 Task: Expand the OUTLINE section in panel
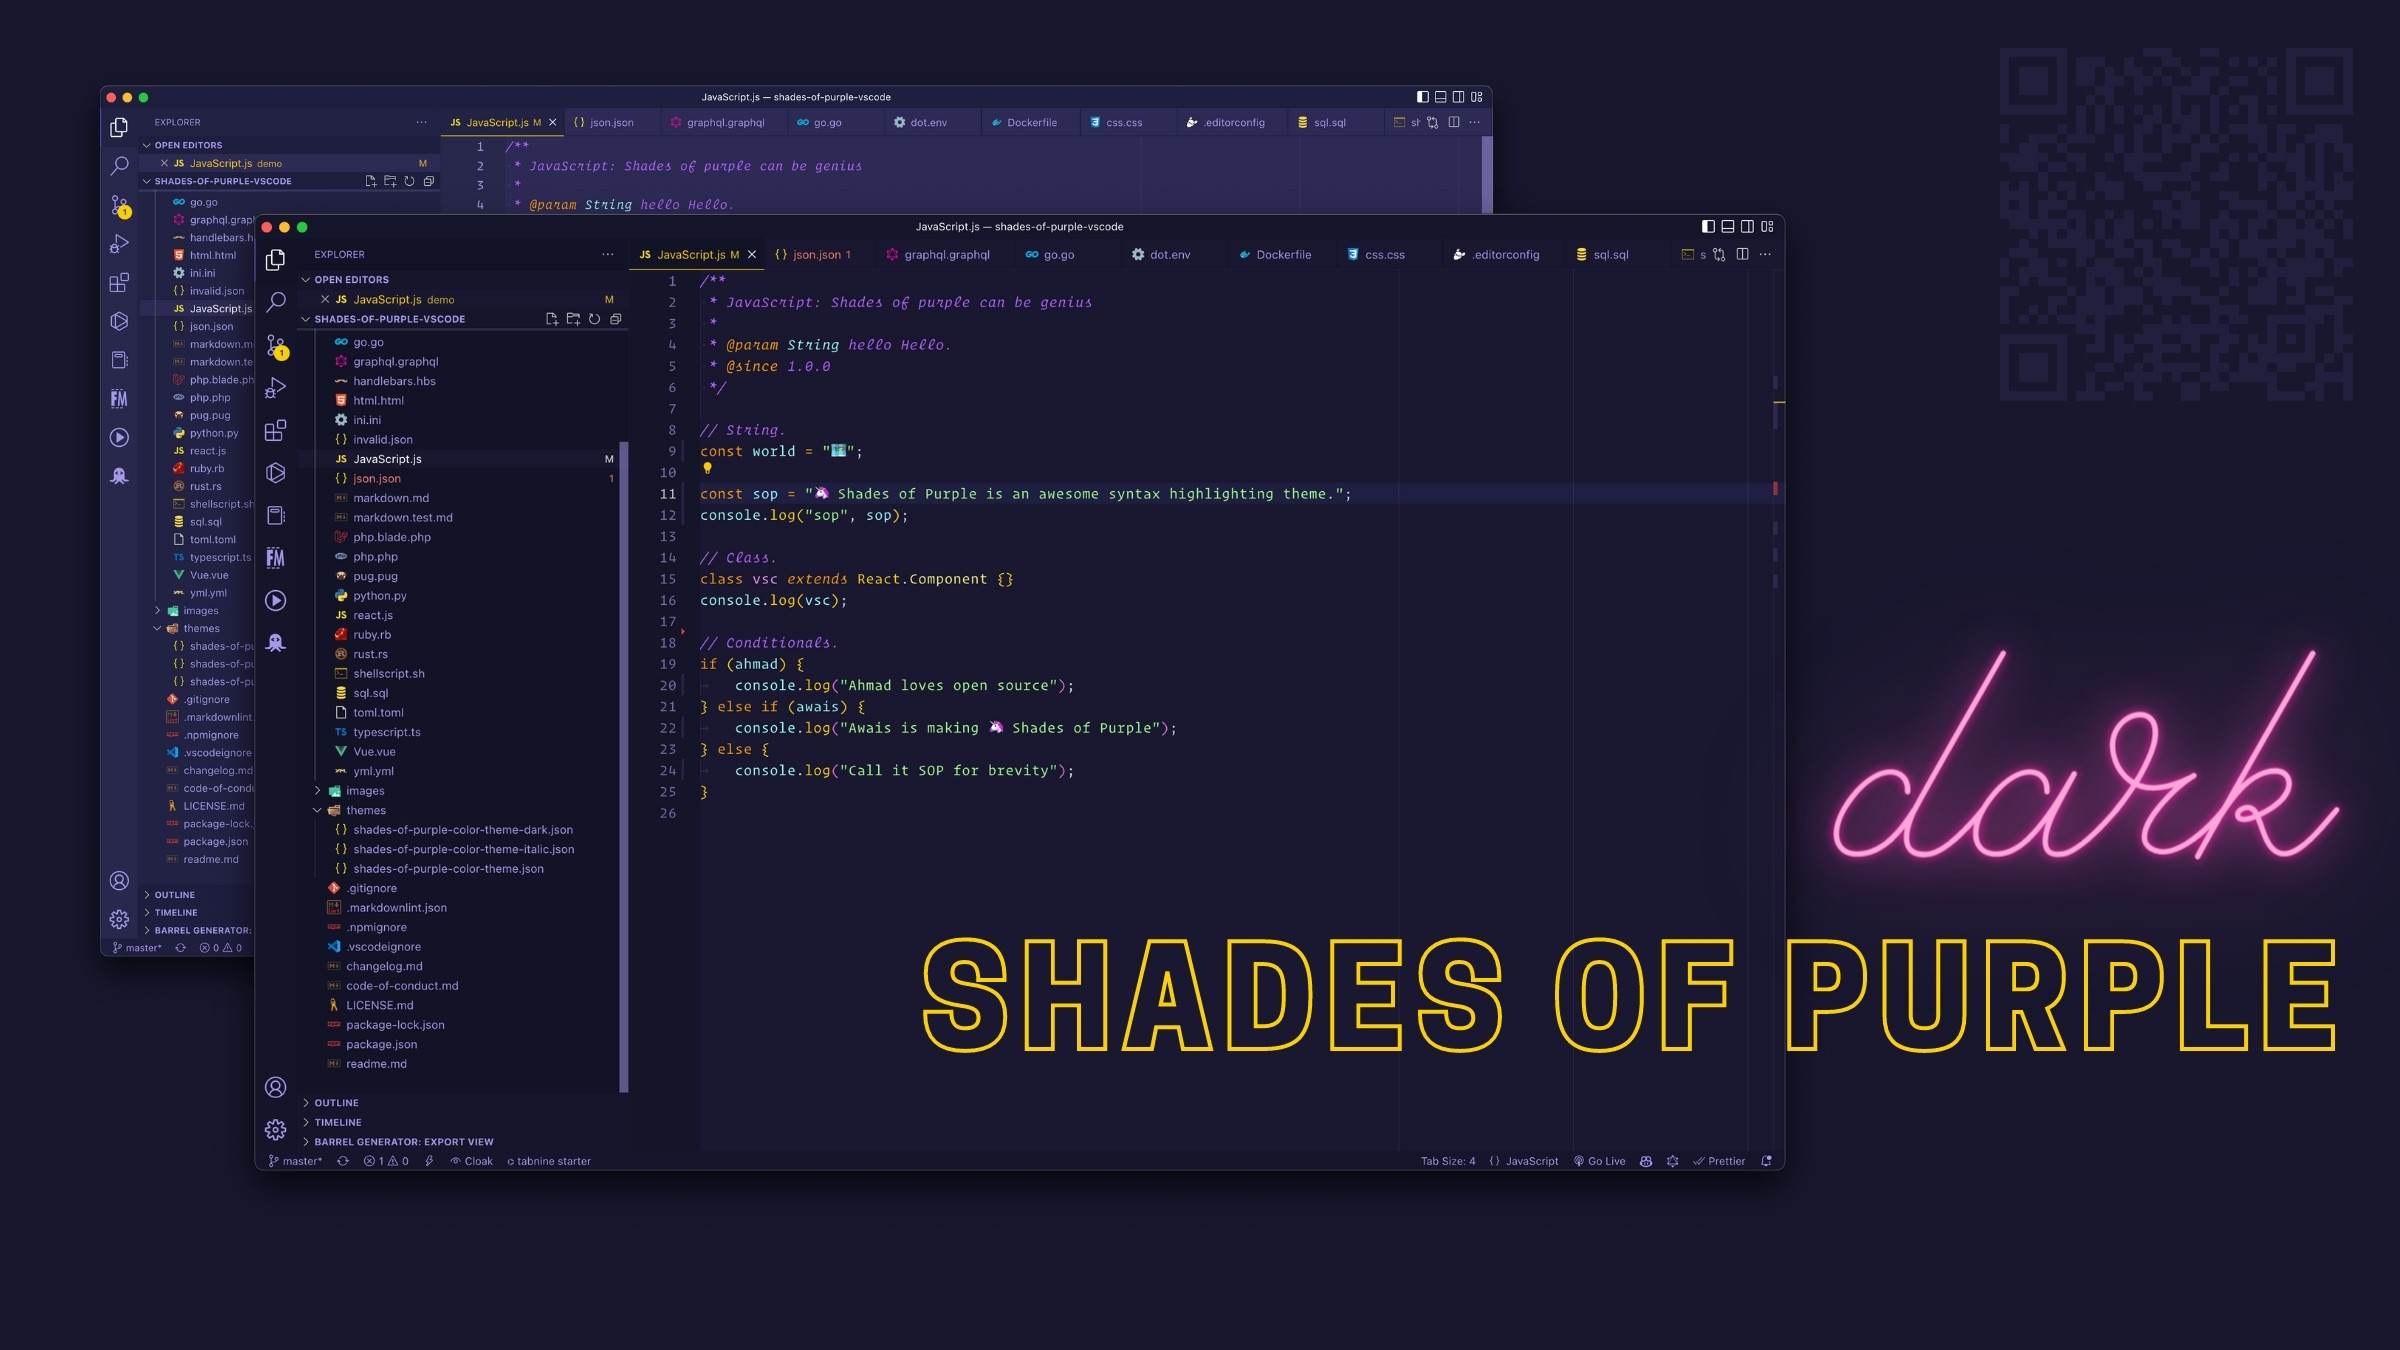click(x=336, y=1103)
